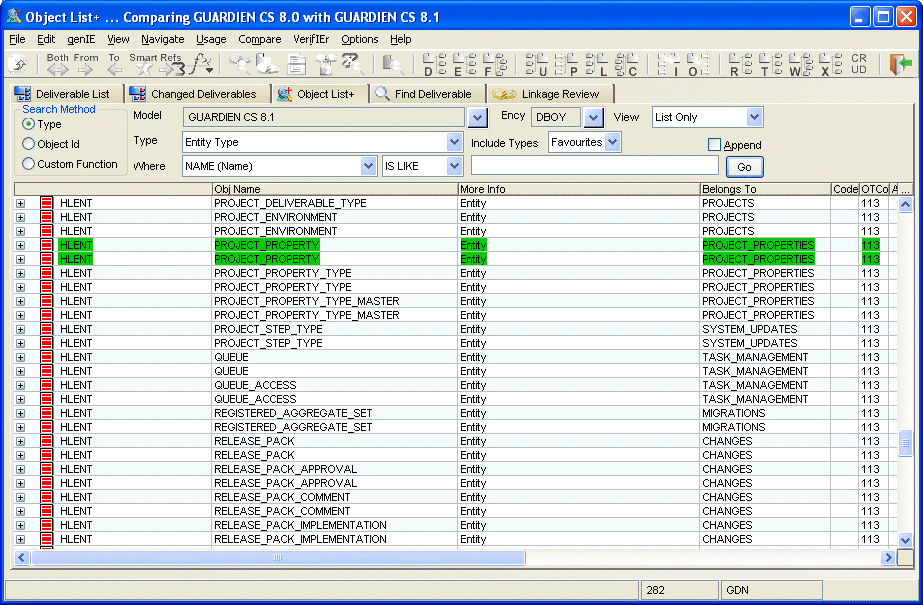Image resolution: width=923 pixels, height=605 pixels.
Task: Click the 'U' diagram toolbar icon
Action: tap(536, 65)
